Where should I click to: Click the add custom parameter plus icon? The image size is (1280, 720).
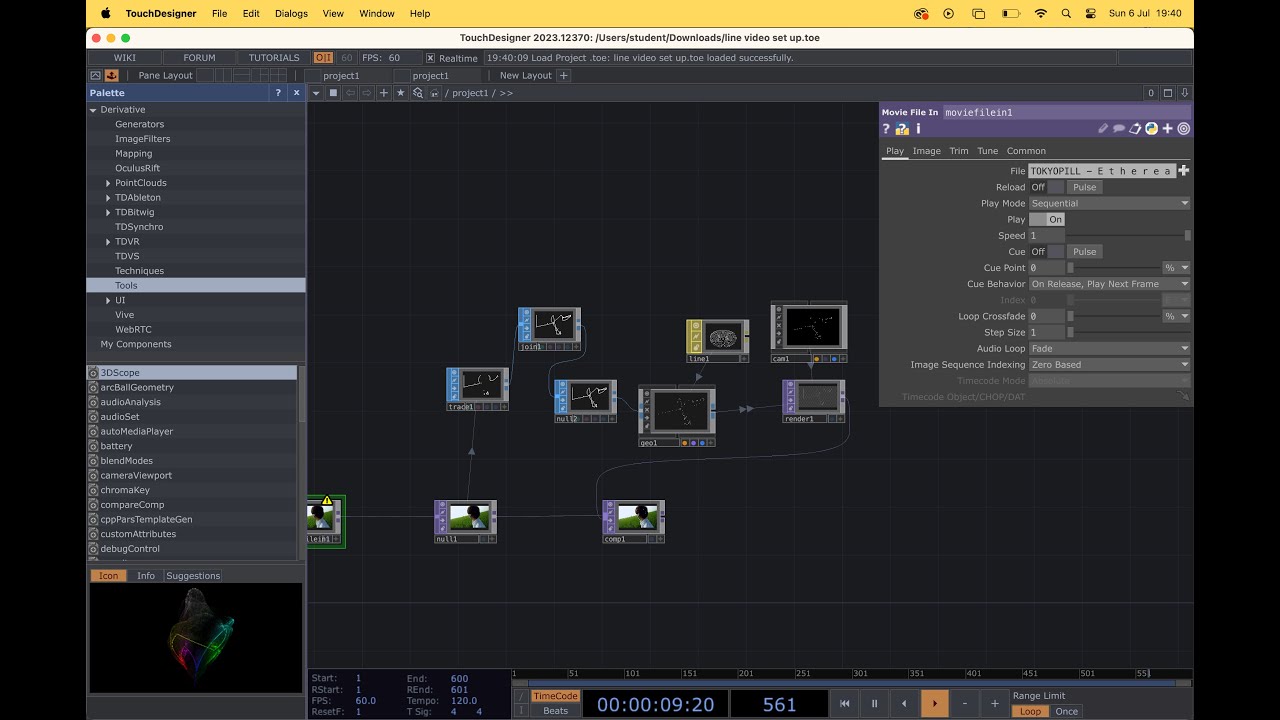tap(1168, 129)
